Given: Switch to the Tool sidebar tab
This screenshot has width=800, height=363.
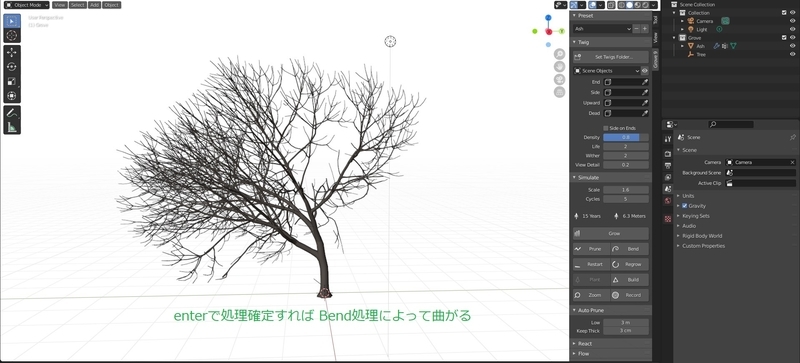Looking at the screenshot, I should [x=656, y=19].
